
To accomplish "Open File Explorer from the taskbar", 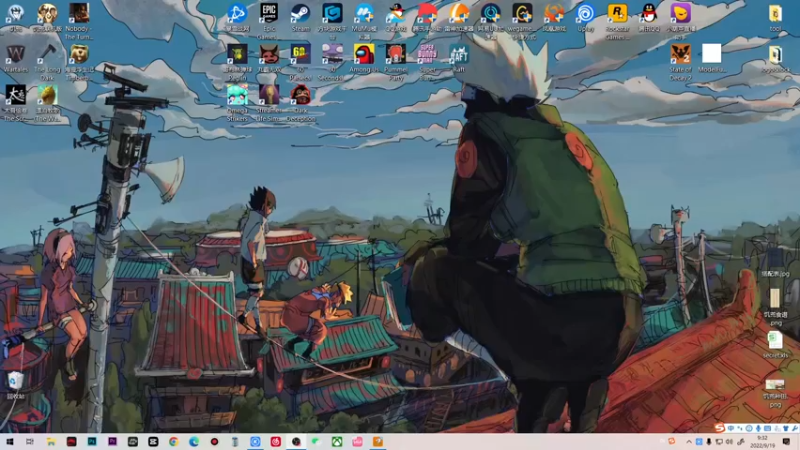I will pos(51,441).
